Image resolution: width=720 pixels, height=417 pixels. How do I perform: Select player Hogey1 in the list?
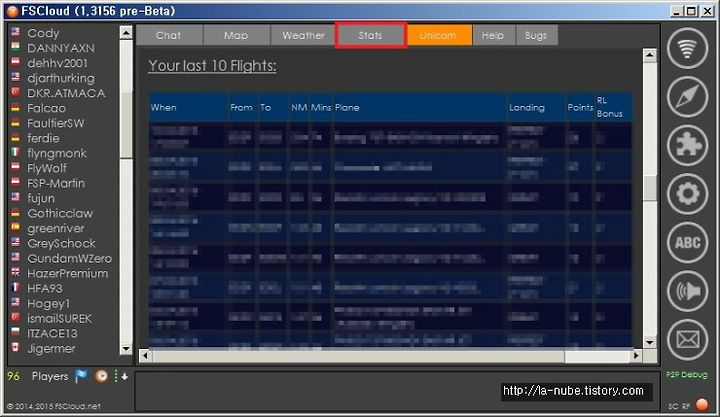point(48,304)
